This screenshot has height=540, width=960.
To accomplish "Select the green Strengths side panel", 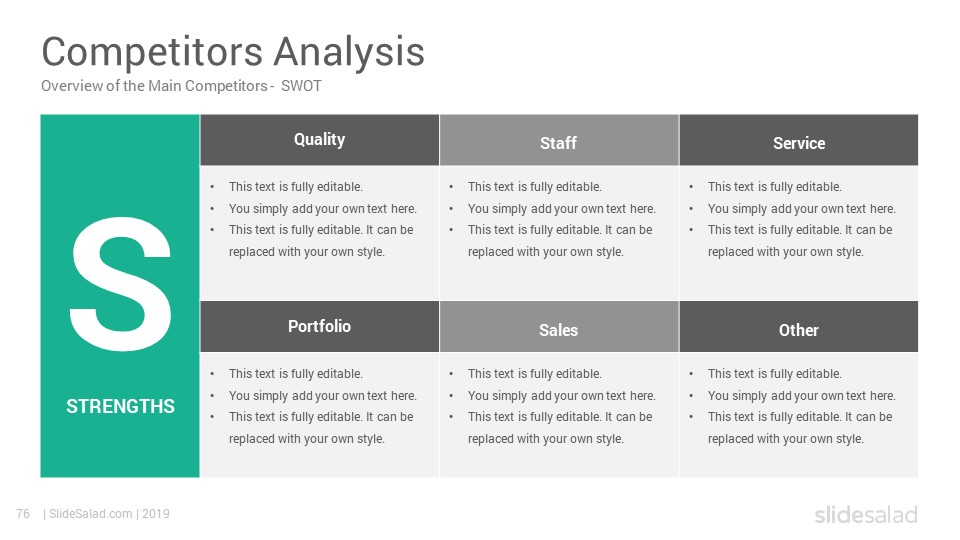I will pyautogui.click(x=120, y=296).
